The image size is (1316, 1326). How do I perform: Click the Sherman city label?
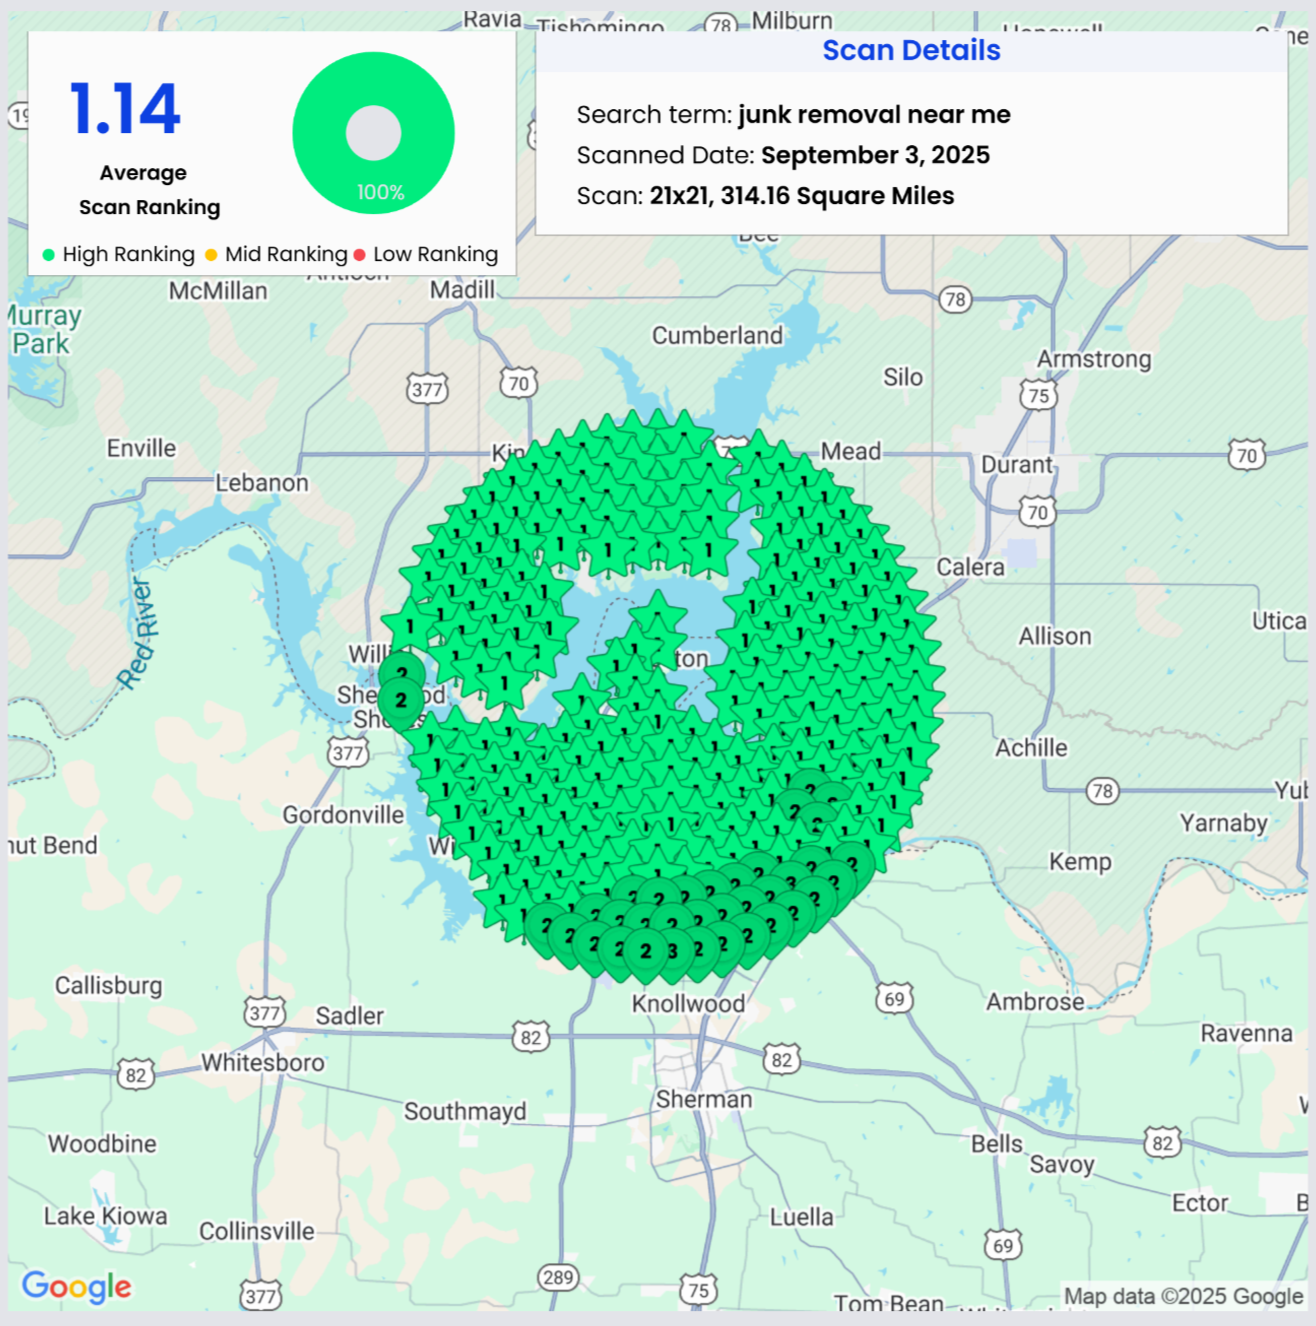[x=704, y=1099]
